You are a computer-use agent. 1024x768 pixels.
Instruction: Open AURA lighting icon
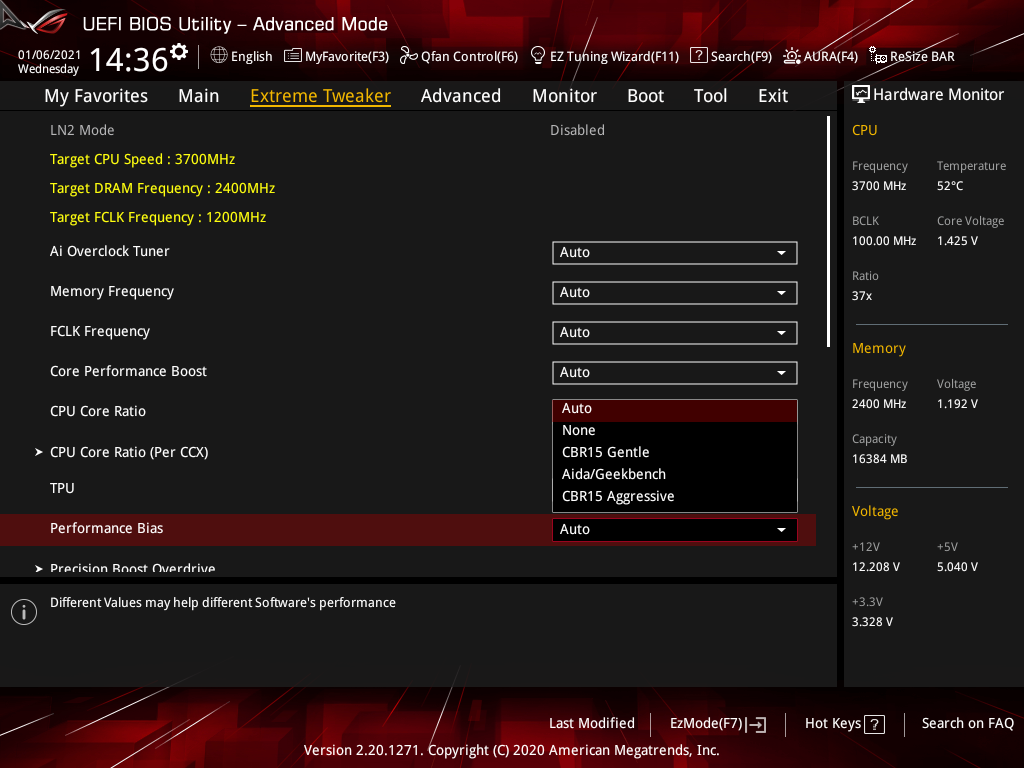point(792,56)
